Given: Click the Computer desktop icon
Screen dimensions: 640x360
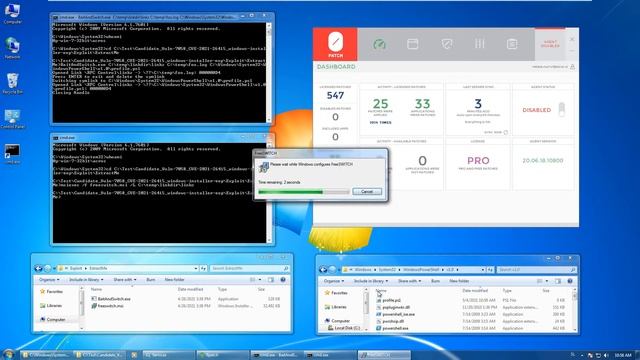Looking at the screenshot, I should [12, 13].
